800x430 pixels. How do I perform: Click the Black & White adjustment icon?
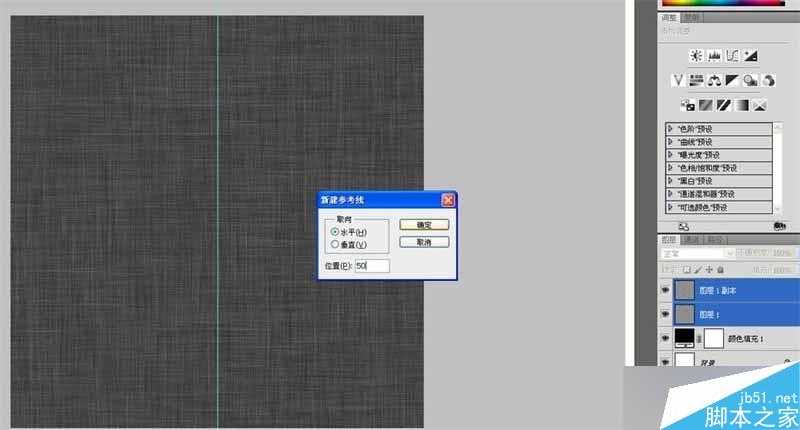(732, 80)
